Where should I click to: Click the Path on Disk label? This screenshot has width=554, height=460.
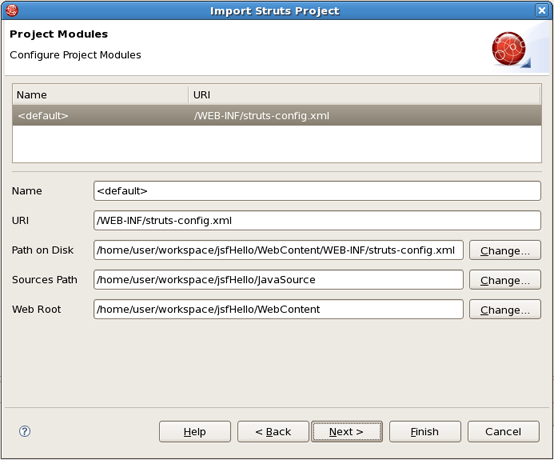[43, 250]
